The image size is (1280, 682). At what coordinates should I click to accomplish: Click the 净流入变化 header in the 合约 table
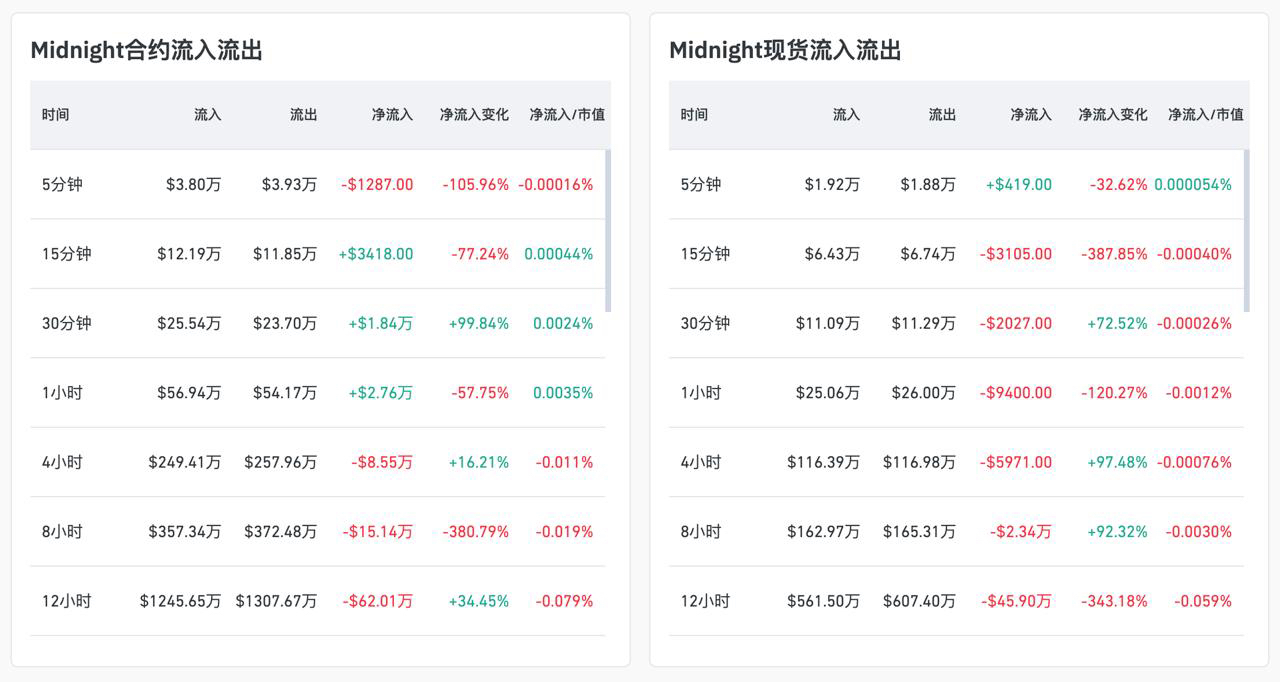[x=474, y=115]
